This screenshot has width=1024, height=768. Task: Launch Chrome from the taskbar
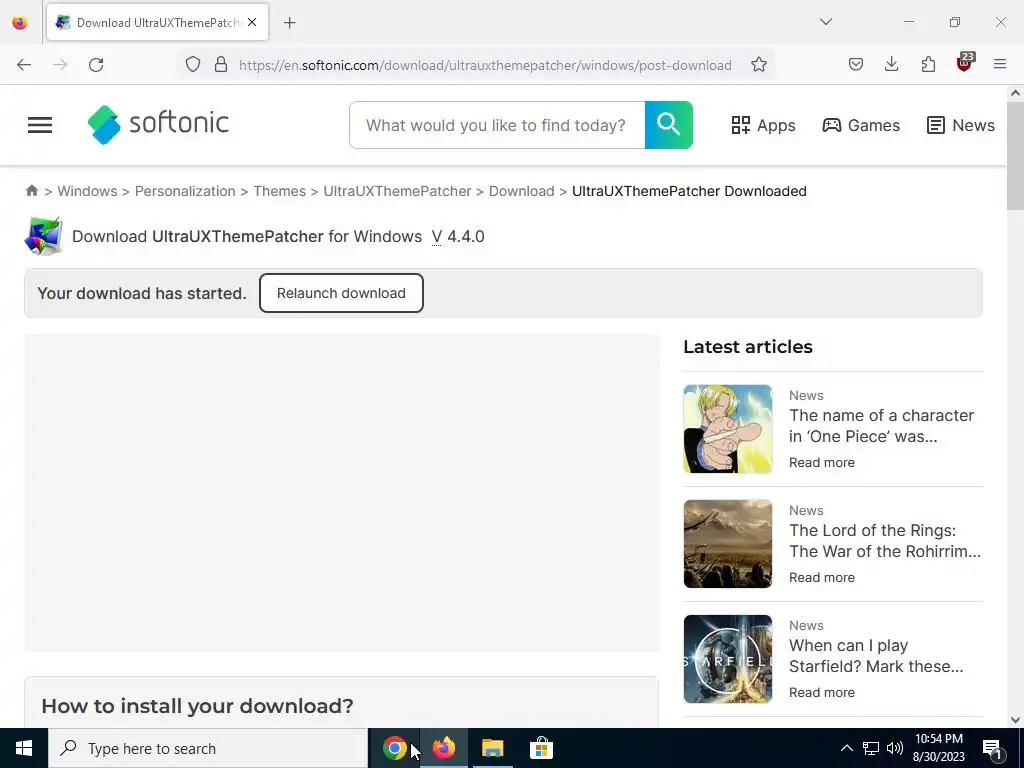[394, 748]
